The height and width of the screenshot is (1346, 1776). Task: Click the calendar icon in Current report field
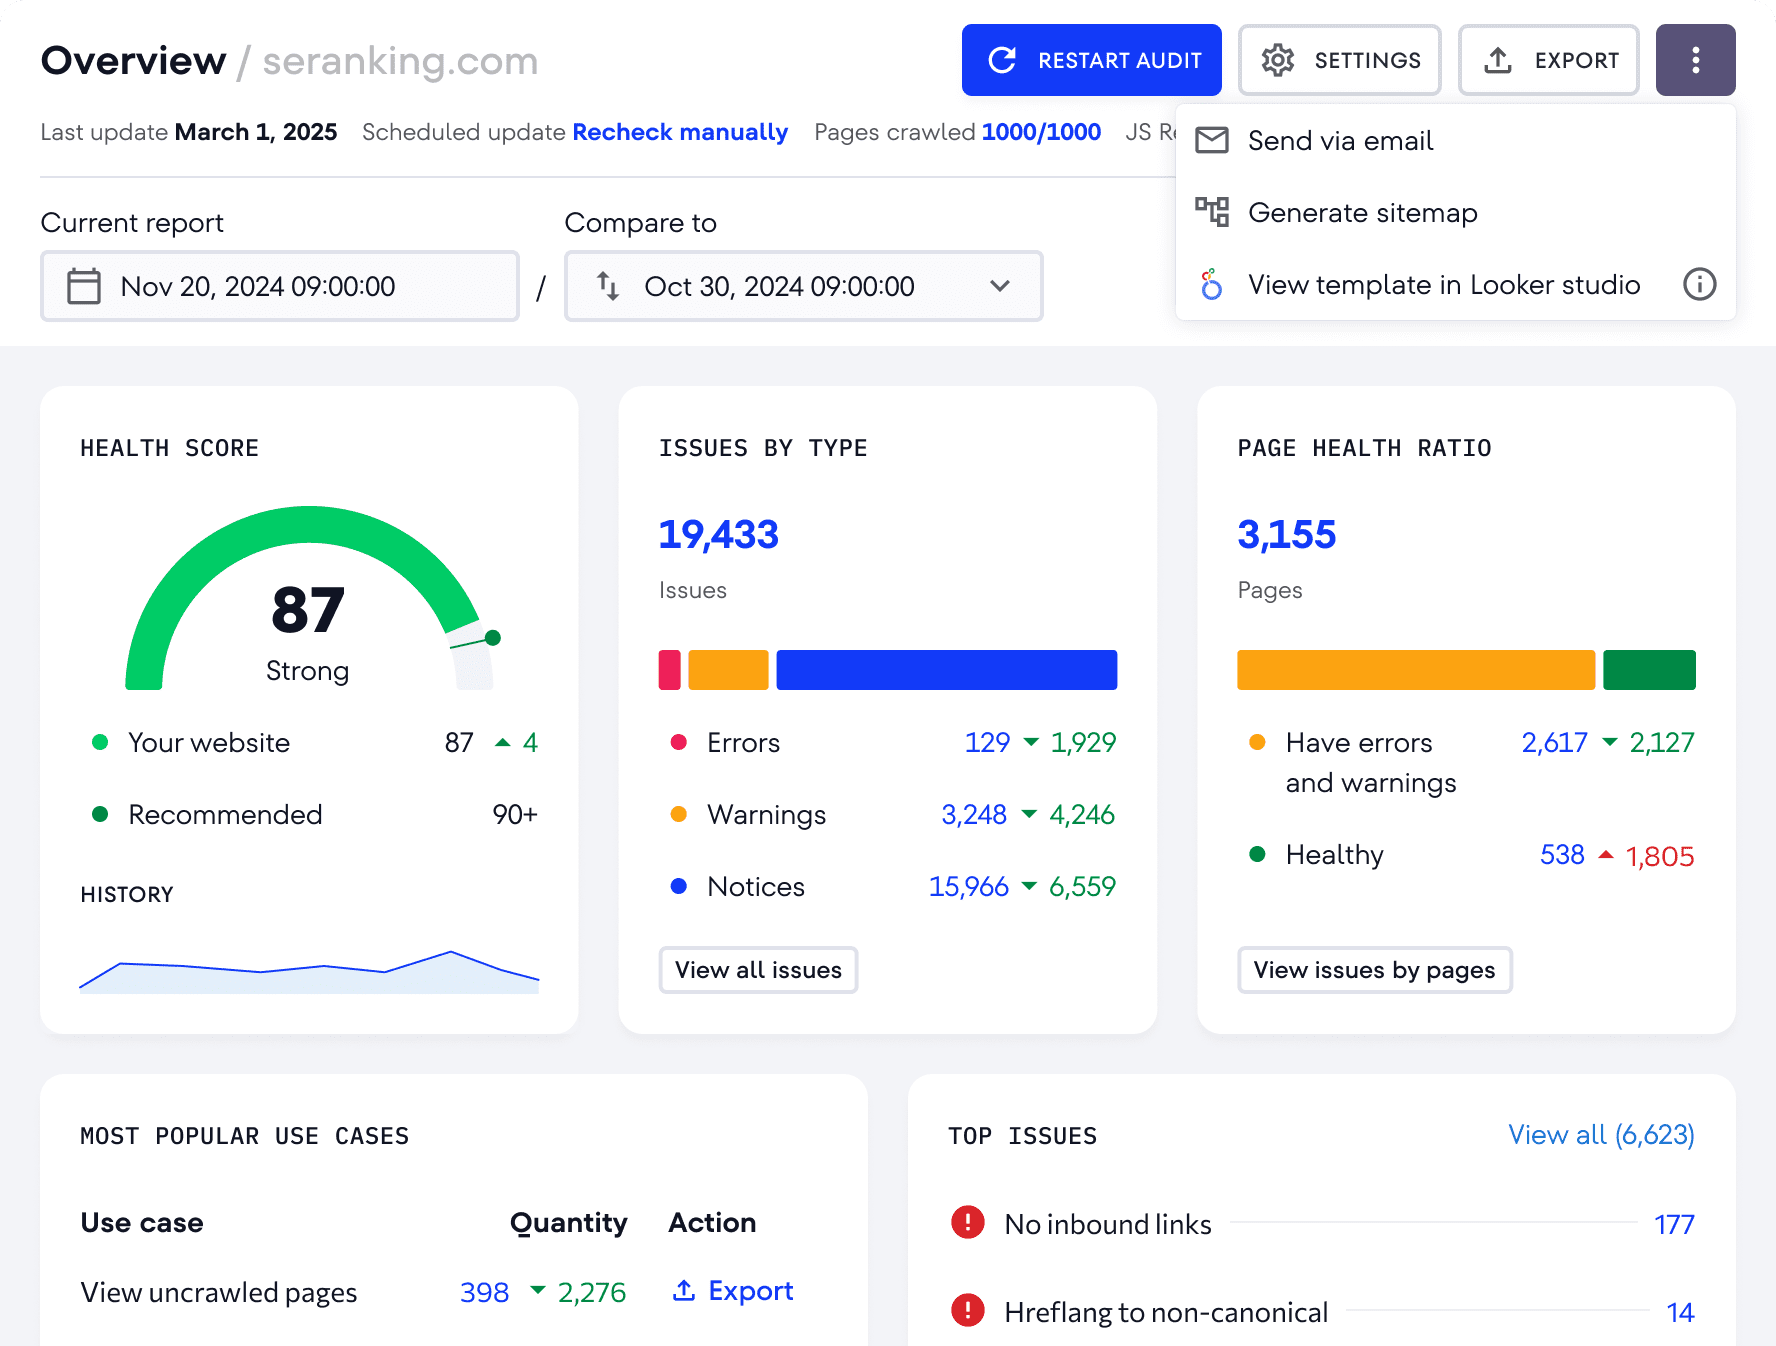[83, 286]
